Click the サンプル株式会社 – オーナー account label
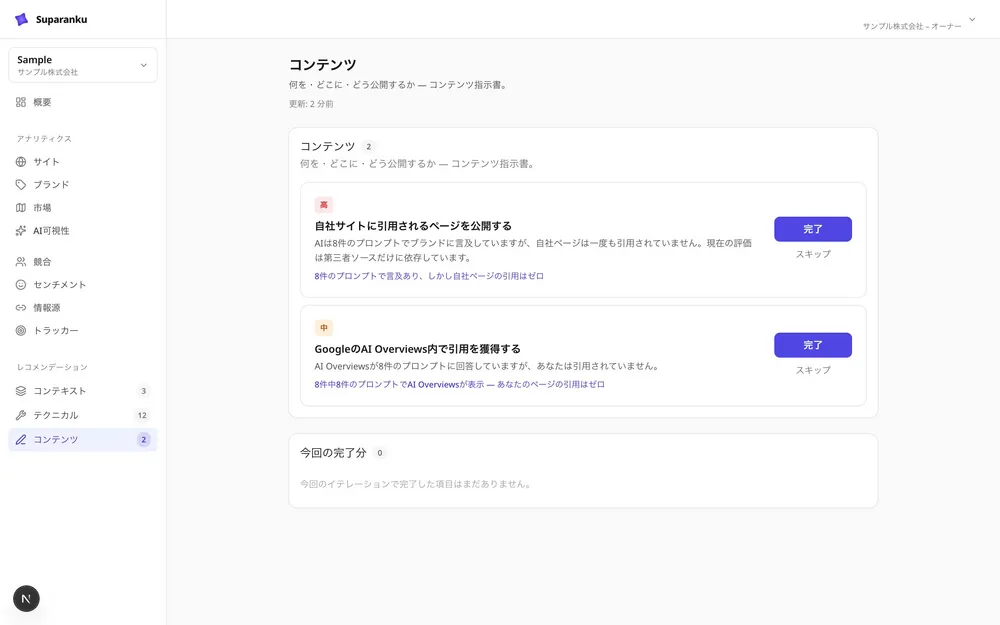1000x625 pixels. tap(912, 26)
